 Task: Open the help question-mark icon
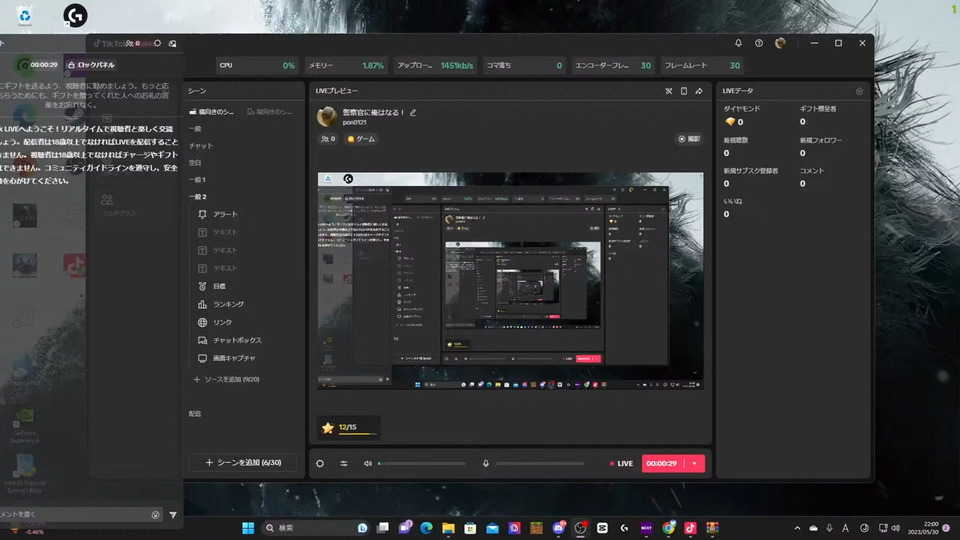click(759, 43)
